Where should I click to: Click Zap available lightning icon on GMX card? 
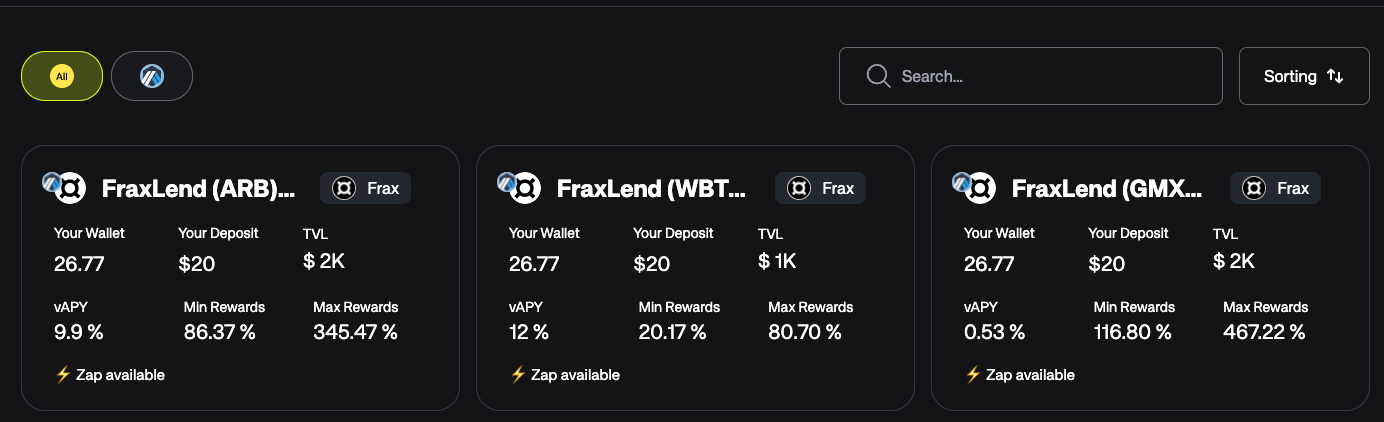[x=973, y=375]
